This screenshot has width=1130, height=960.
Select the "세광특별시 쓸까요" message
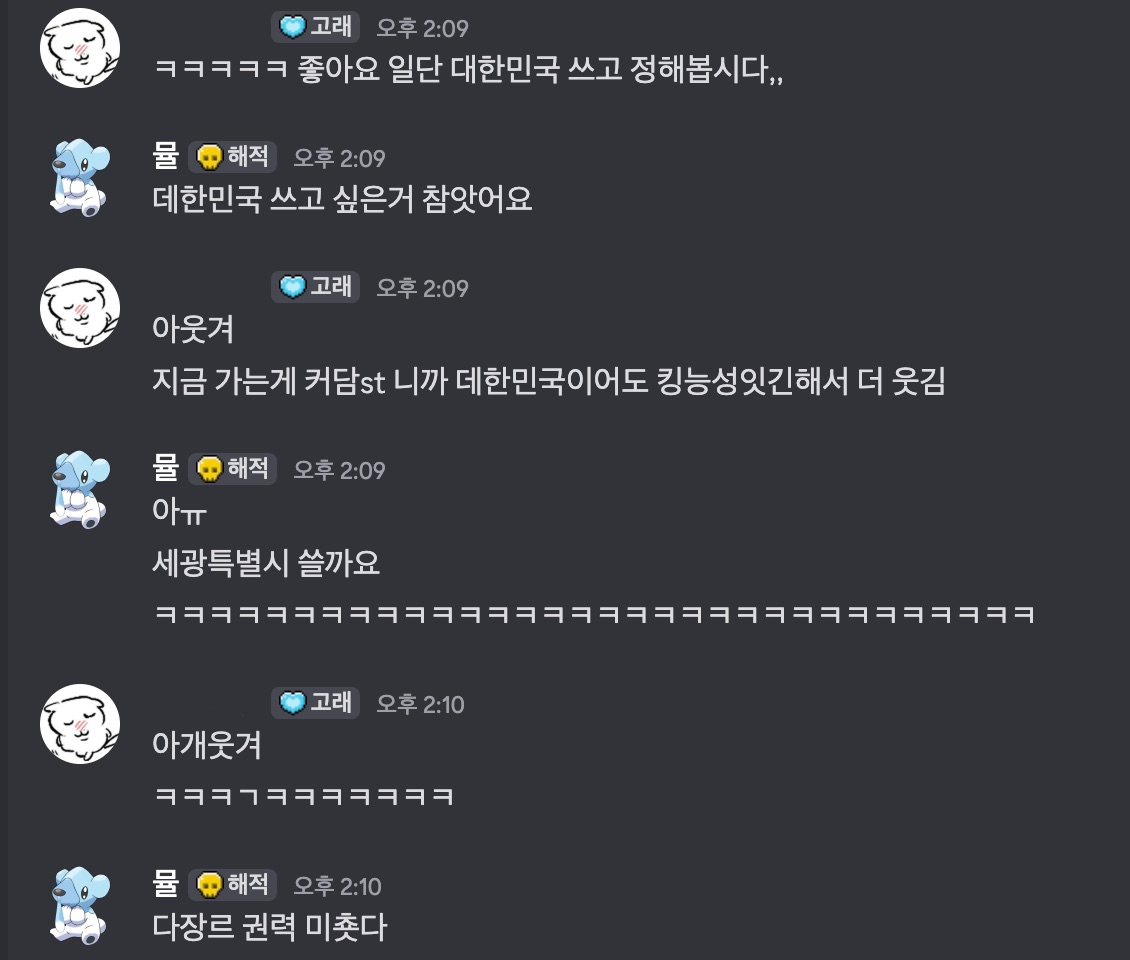[267, 564]
